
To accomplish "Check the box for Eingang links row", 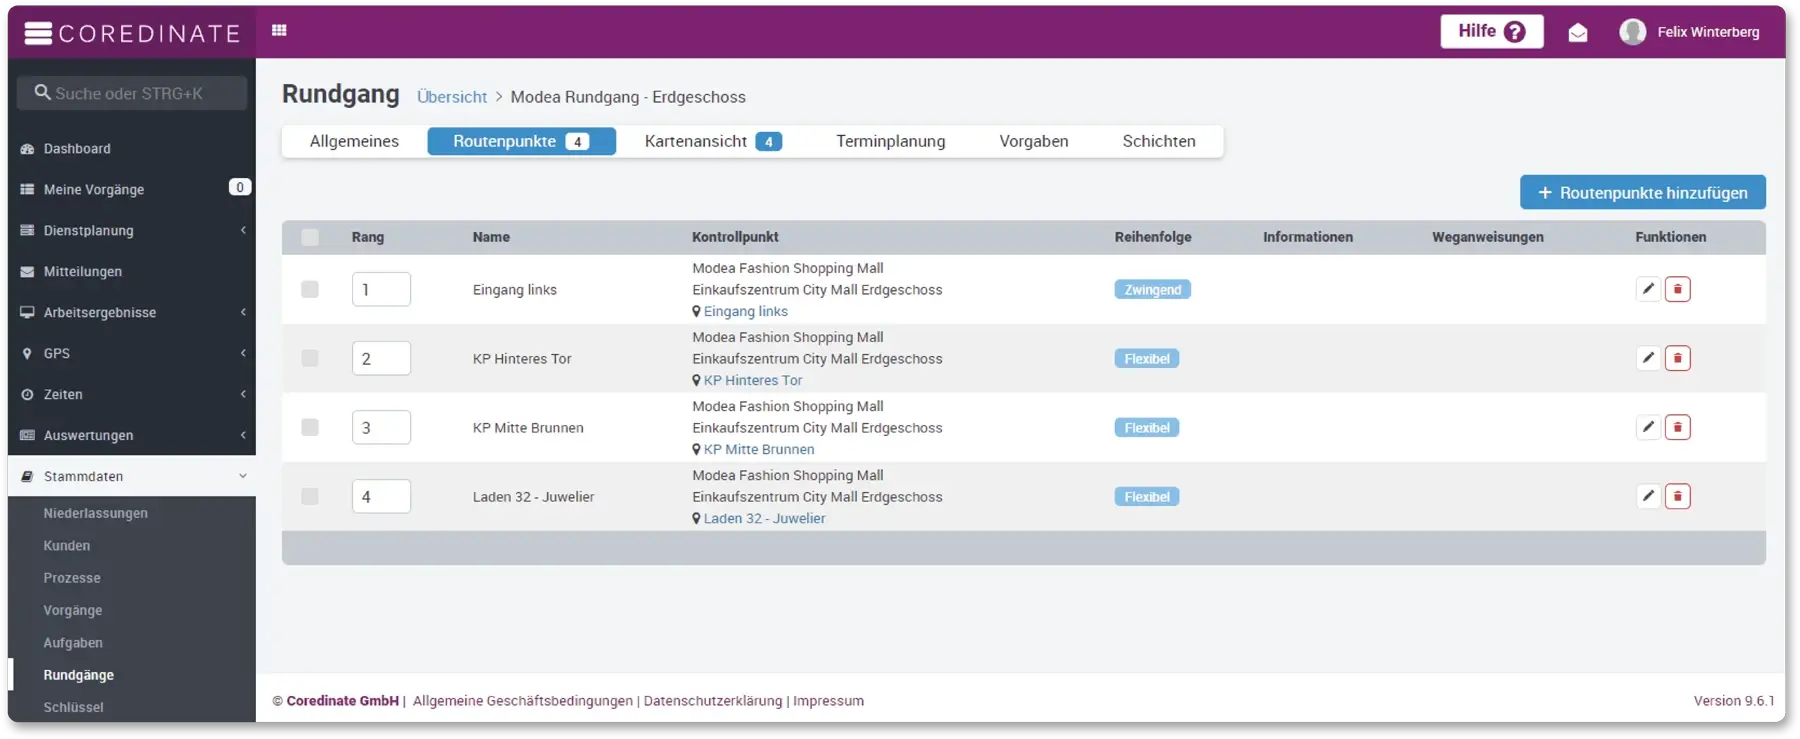I will [x=310, y=289].
